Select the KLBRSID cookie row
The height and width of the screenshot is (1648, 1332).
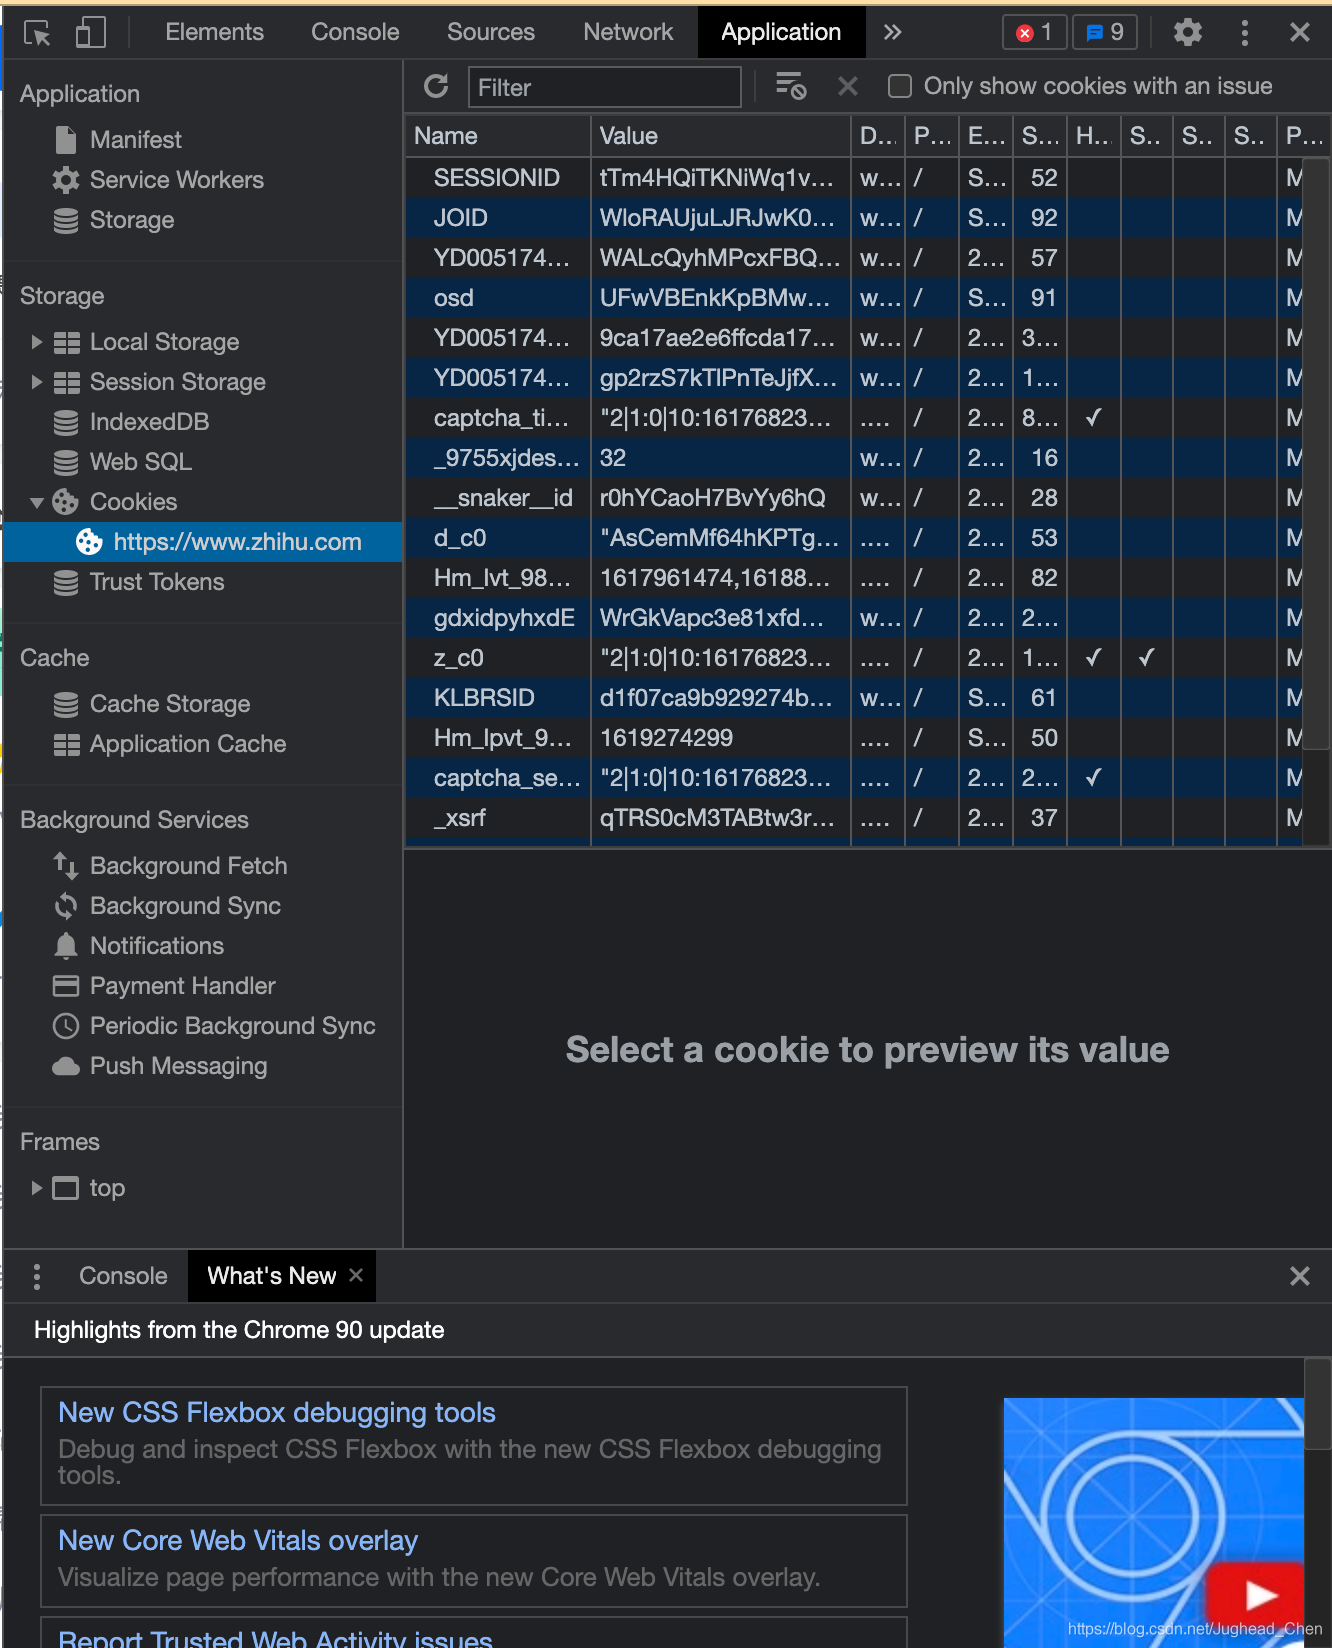click(x=854, y=698)
